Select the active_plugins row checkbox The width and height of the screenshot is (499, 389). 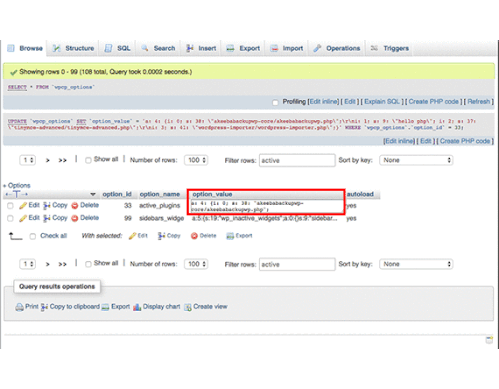click(x=10, y=206)
